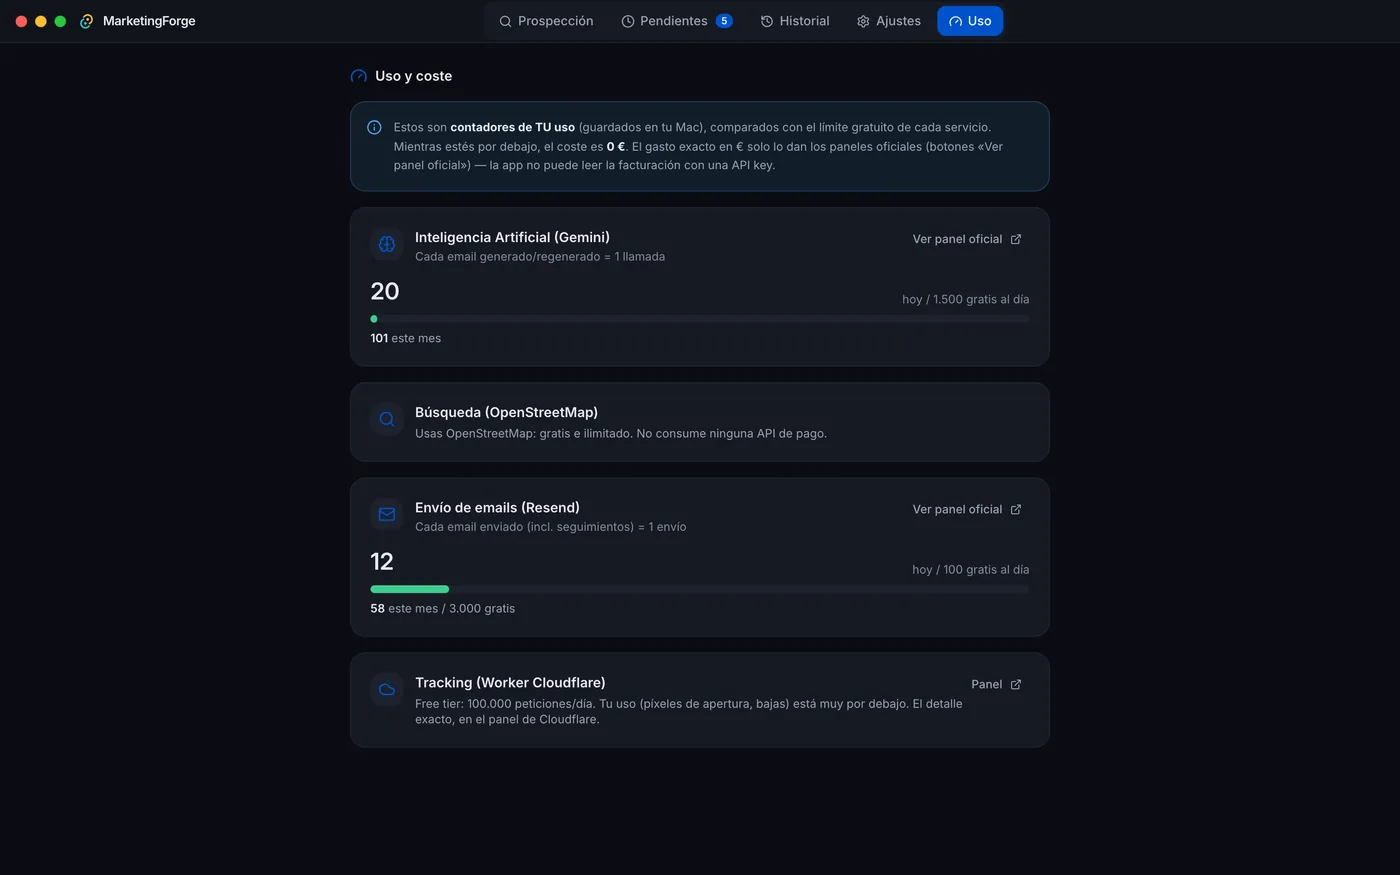Click the external link icon in Gemini card
Image resolution: width=1400 pixels, height=875 pixels.
(1016, 239)
